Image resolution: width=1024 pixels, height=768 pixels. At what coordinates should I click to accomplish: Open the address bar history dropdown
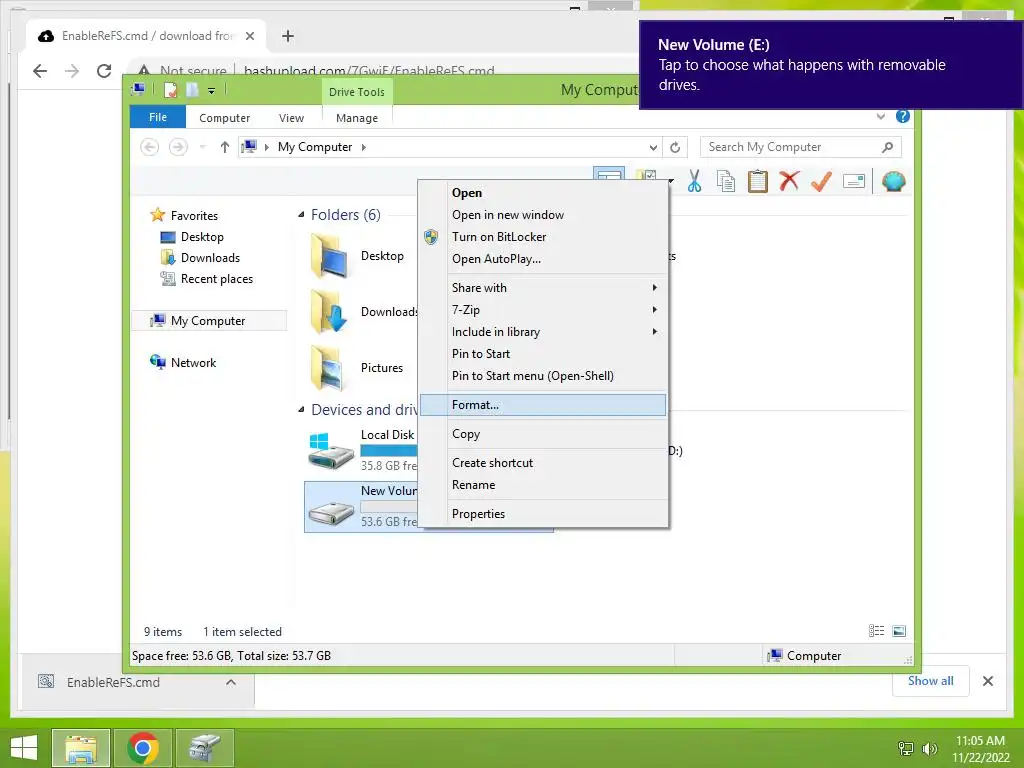point(653,148)
